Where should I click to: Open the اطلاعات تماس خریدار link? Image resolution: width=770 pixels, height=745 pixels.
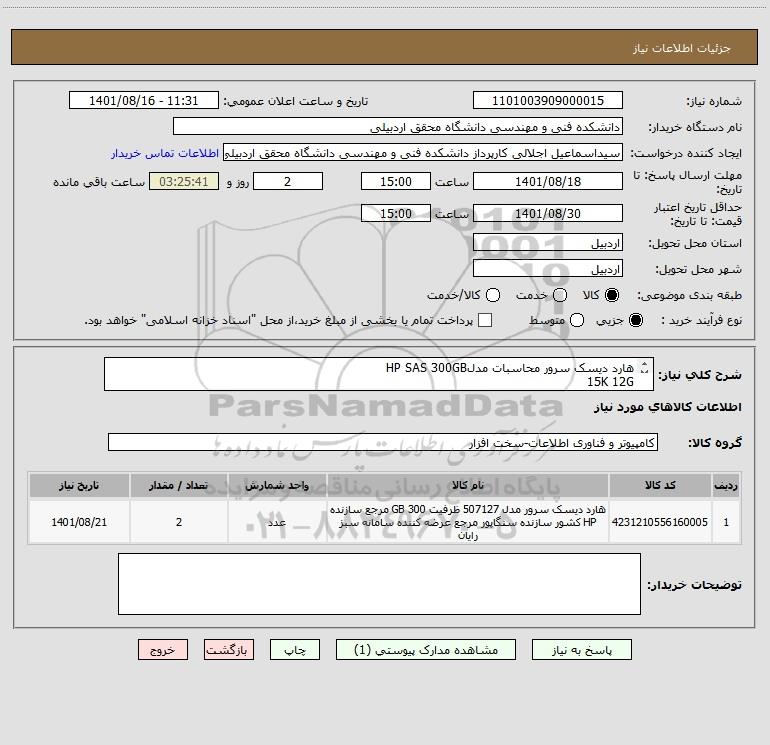tap(165, 153)
